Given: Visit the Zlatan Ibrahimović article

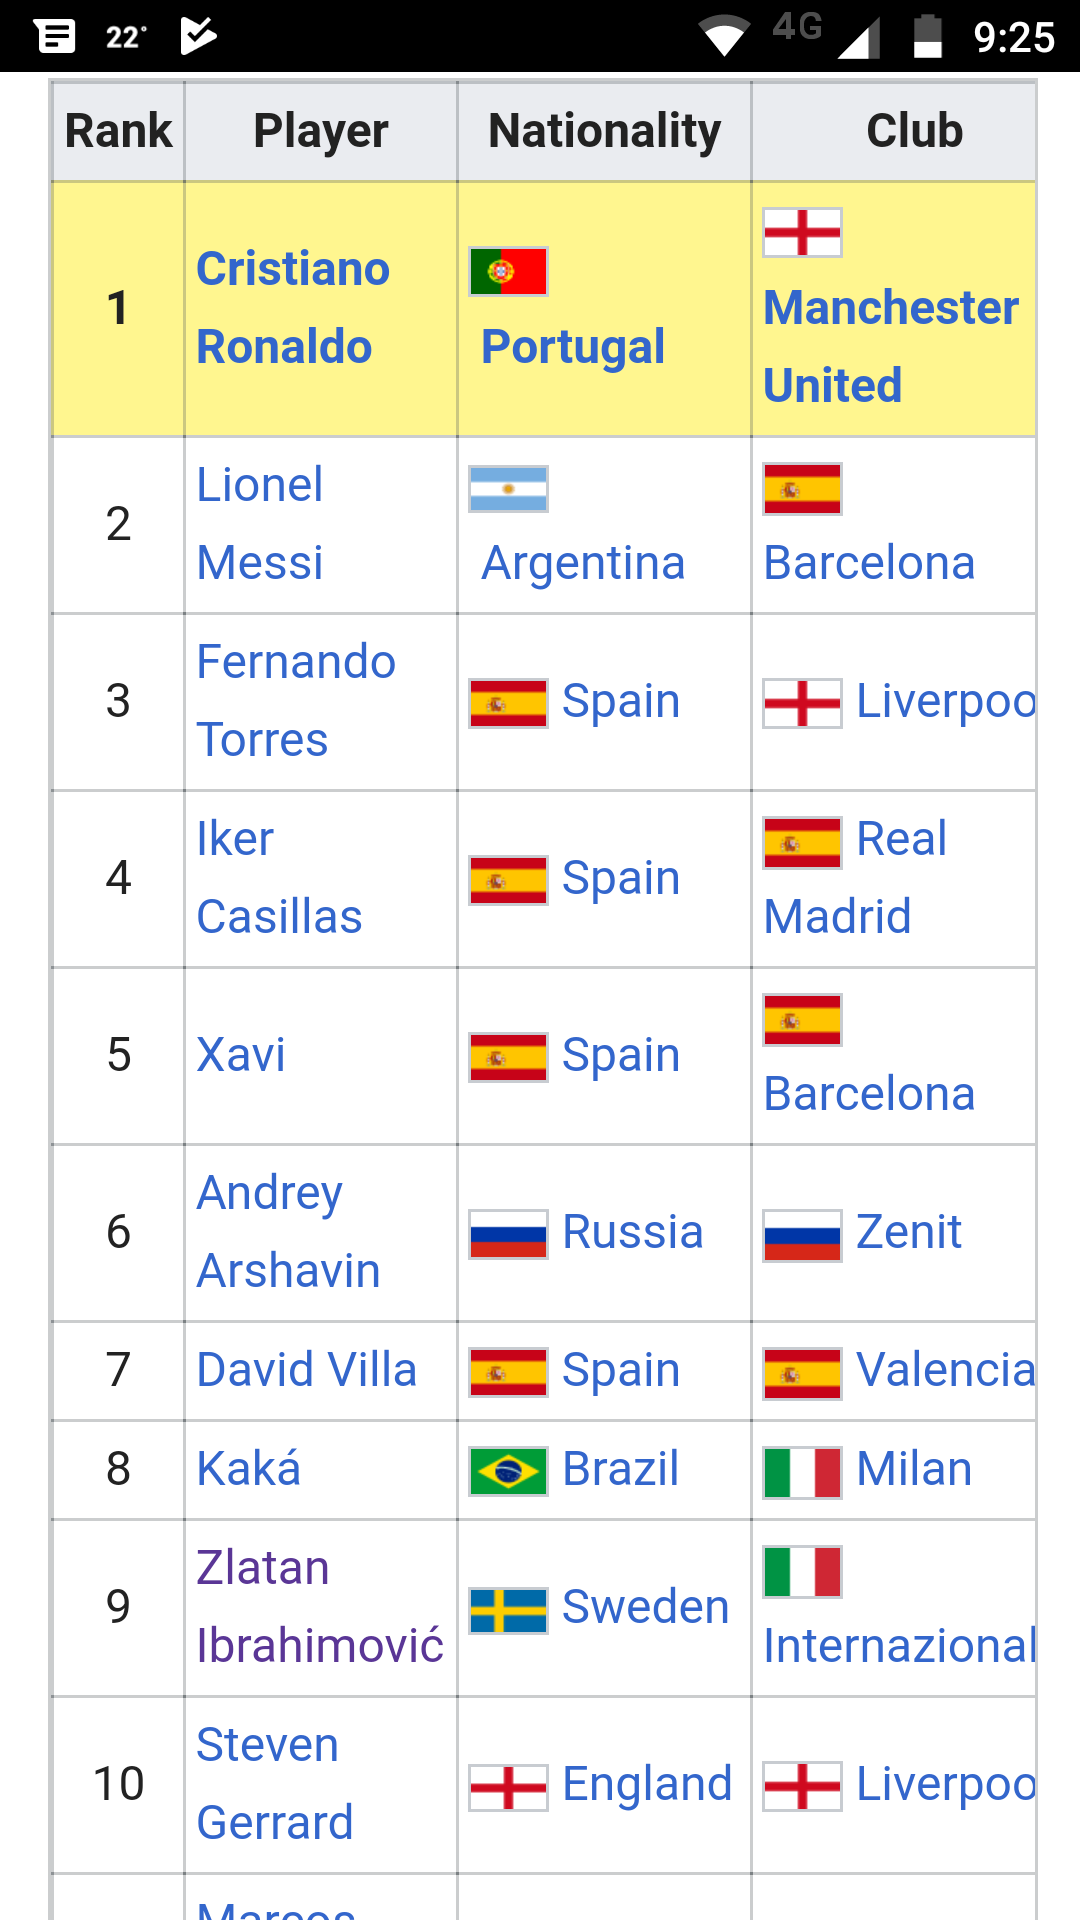Looking at the screenshot, I should click(320, 1607).
